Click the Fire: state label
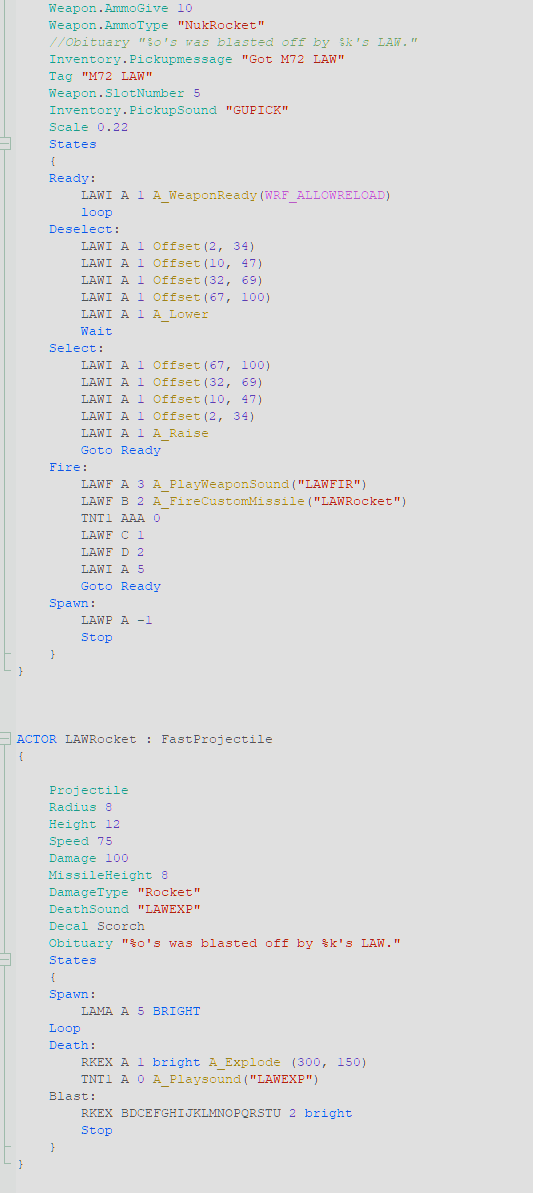 68,467
